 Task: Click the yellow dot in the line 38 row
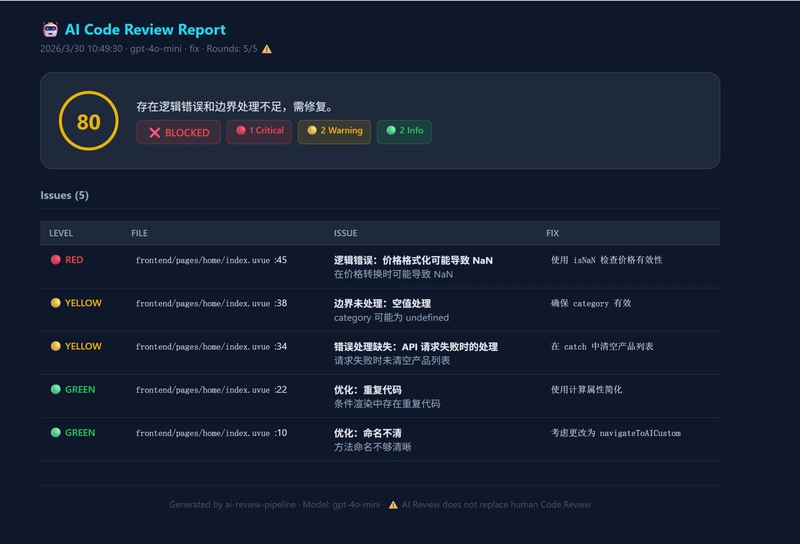(56, 303)
